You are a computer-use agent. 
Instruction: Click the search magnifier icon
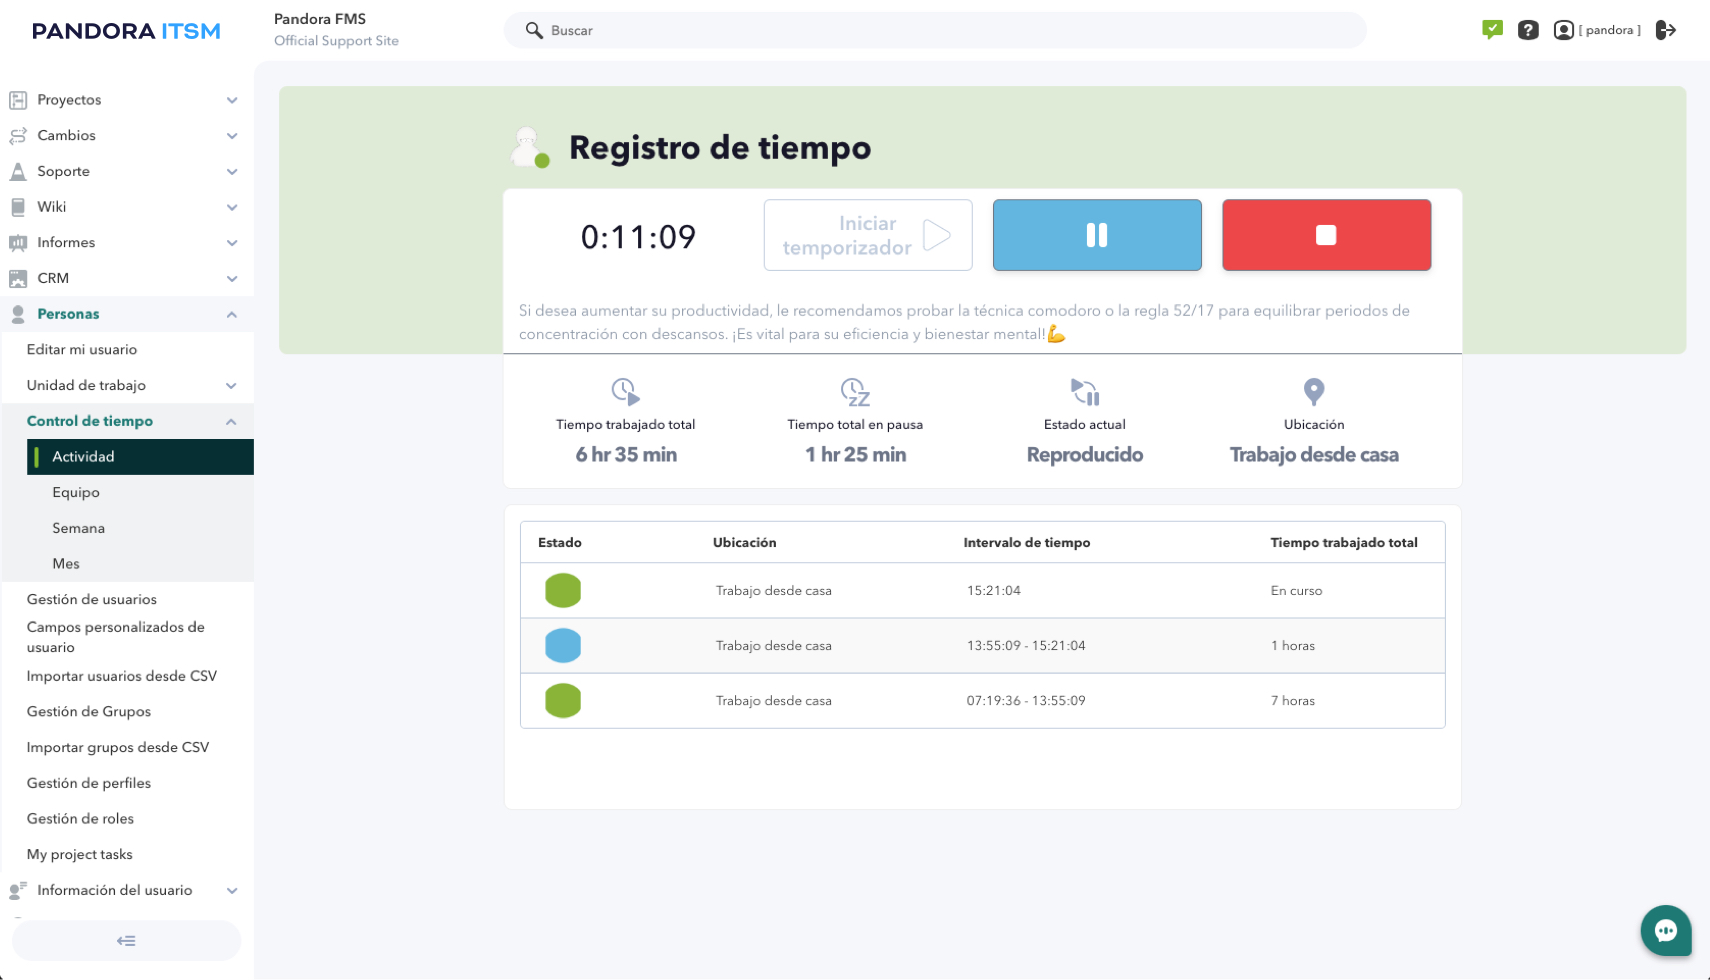pyautogui.click(x=534, y=30)
